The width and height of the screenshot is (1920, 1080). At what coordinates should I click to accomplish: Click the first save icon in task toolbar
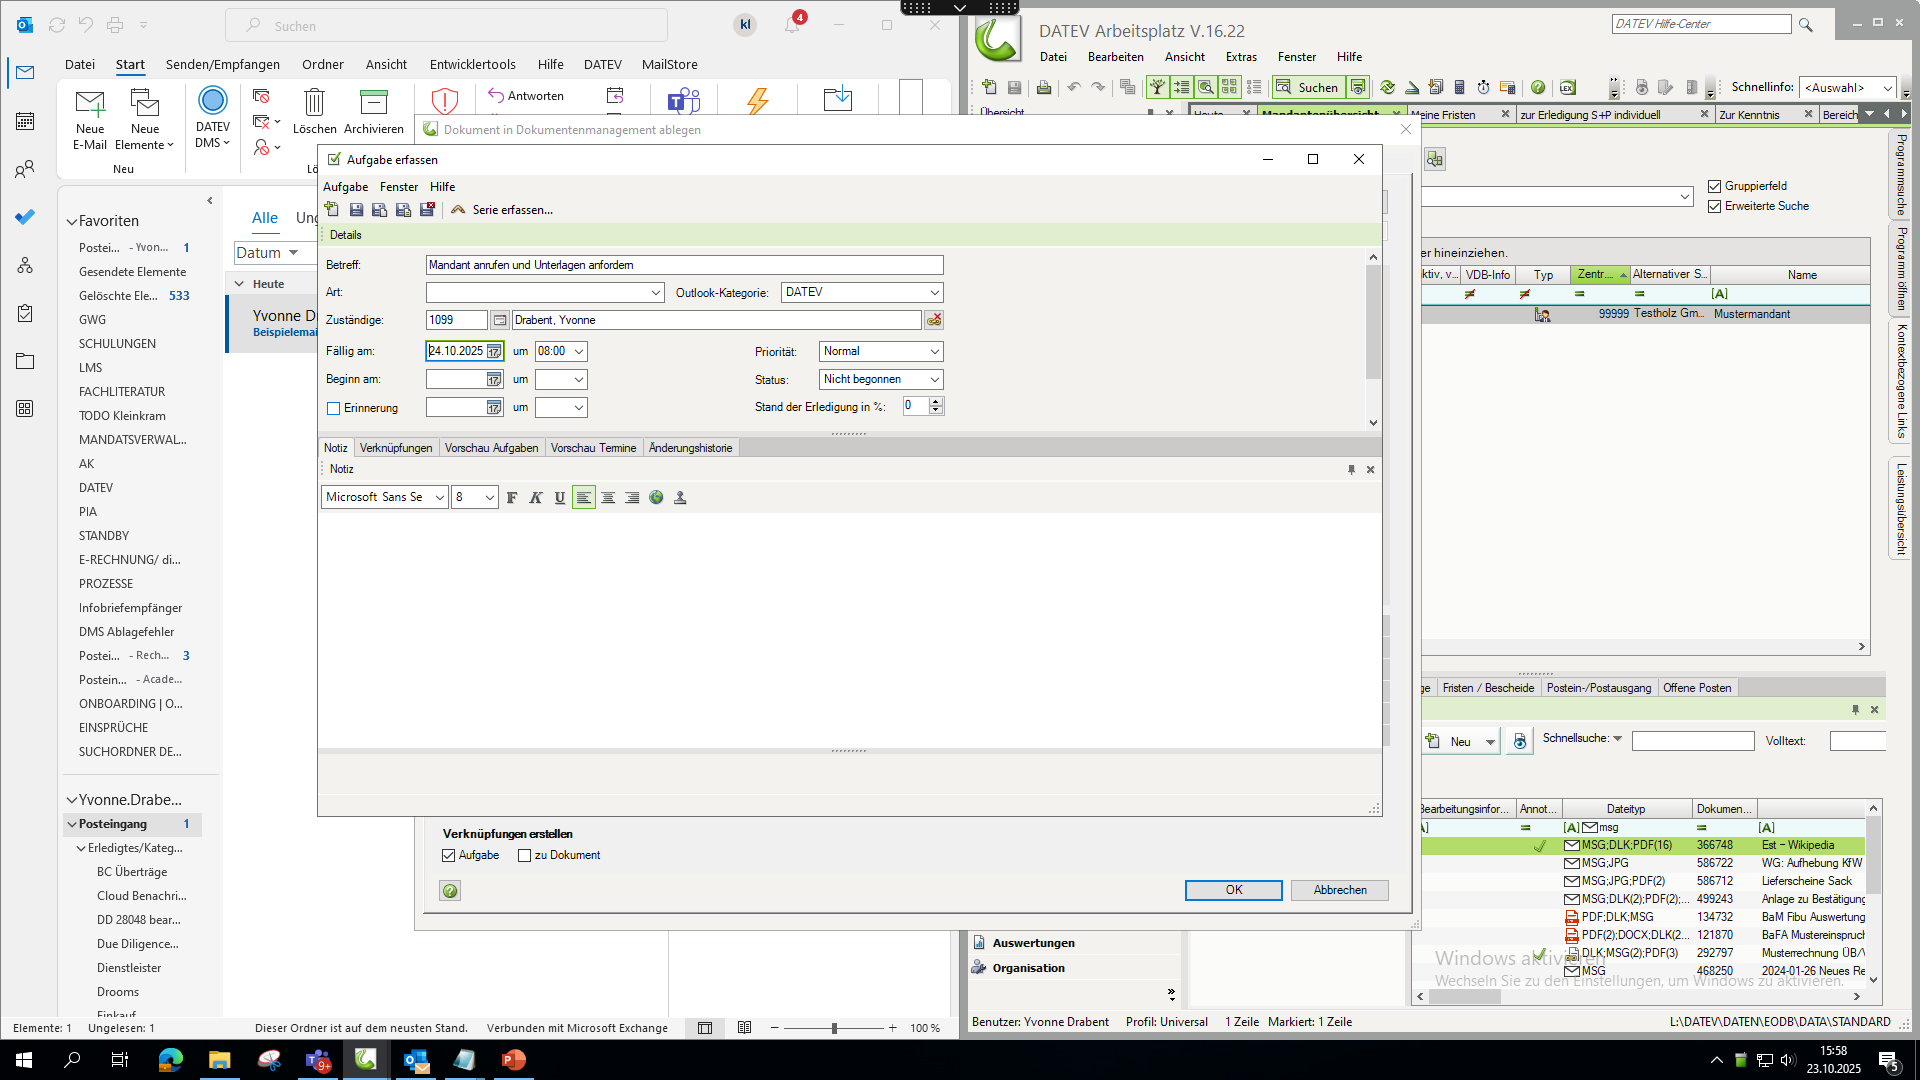coord(356,210)
